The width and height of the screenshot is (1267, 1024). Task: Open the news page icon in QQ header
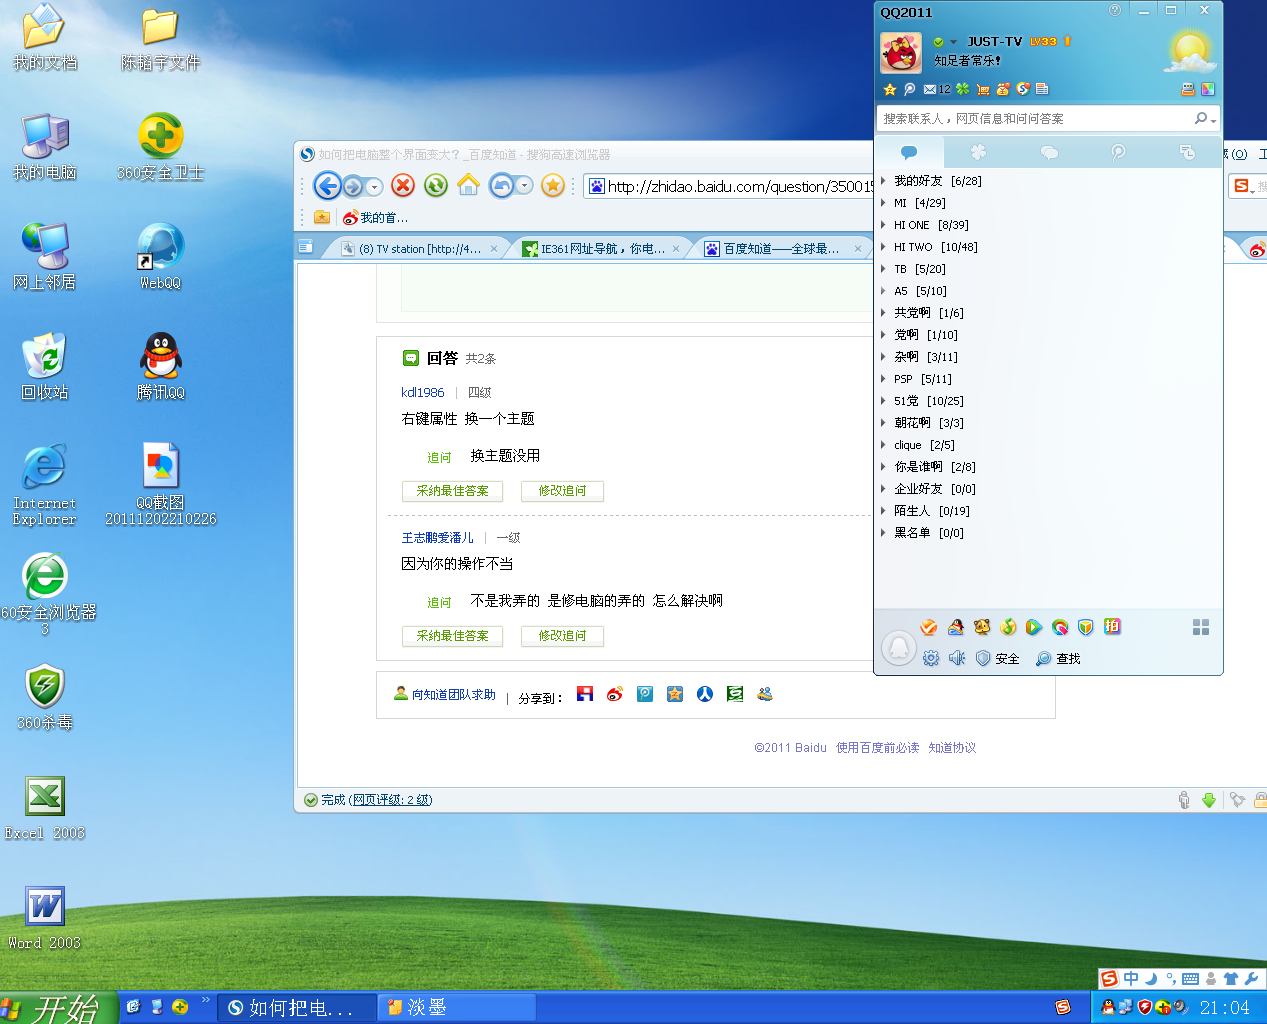(1042, 89)
